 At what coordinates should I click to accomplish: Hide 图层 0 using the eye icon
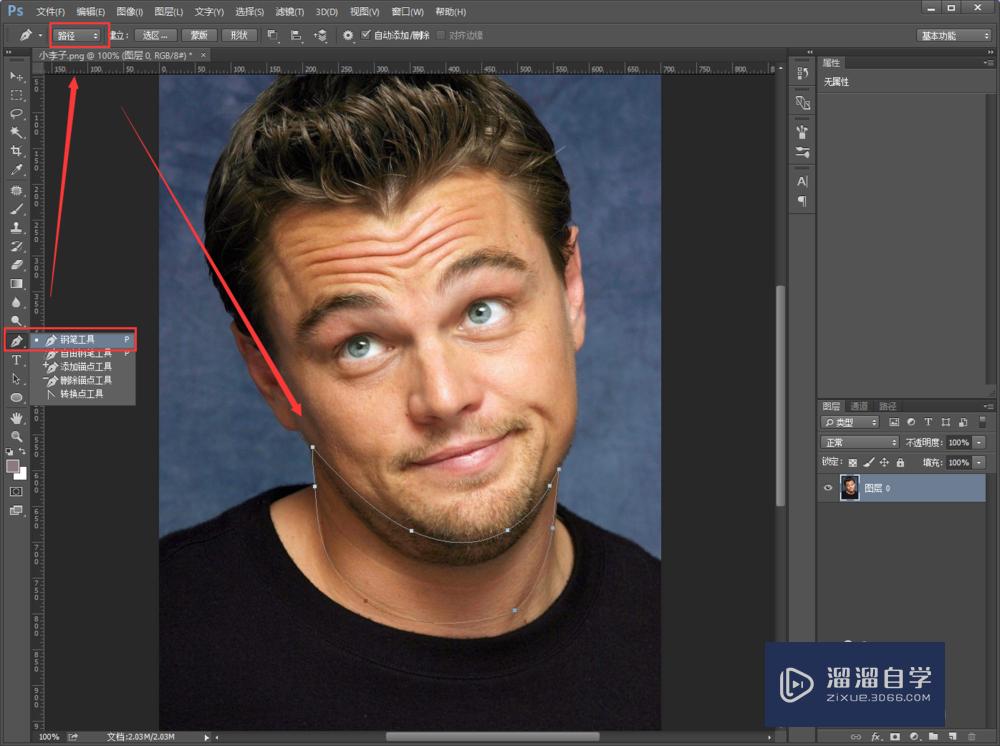point(827,488)
